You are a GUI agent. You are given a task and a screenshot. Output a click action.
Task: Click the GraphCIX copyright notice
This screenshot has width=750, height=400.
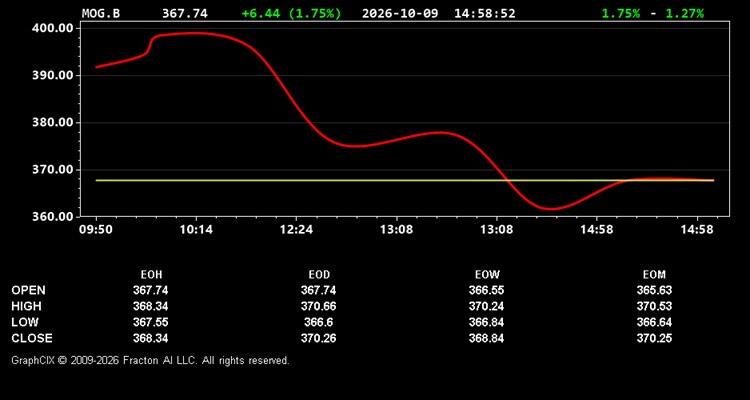pyautogui.click(x=150, y=360)
